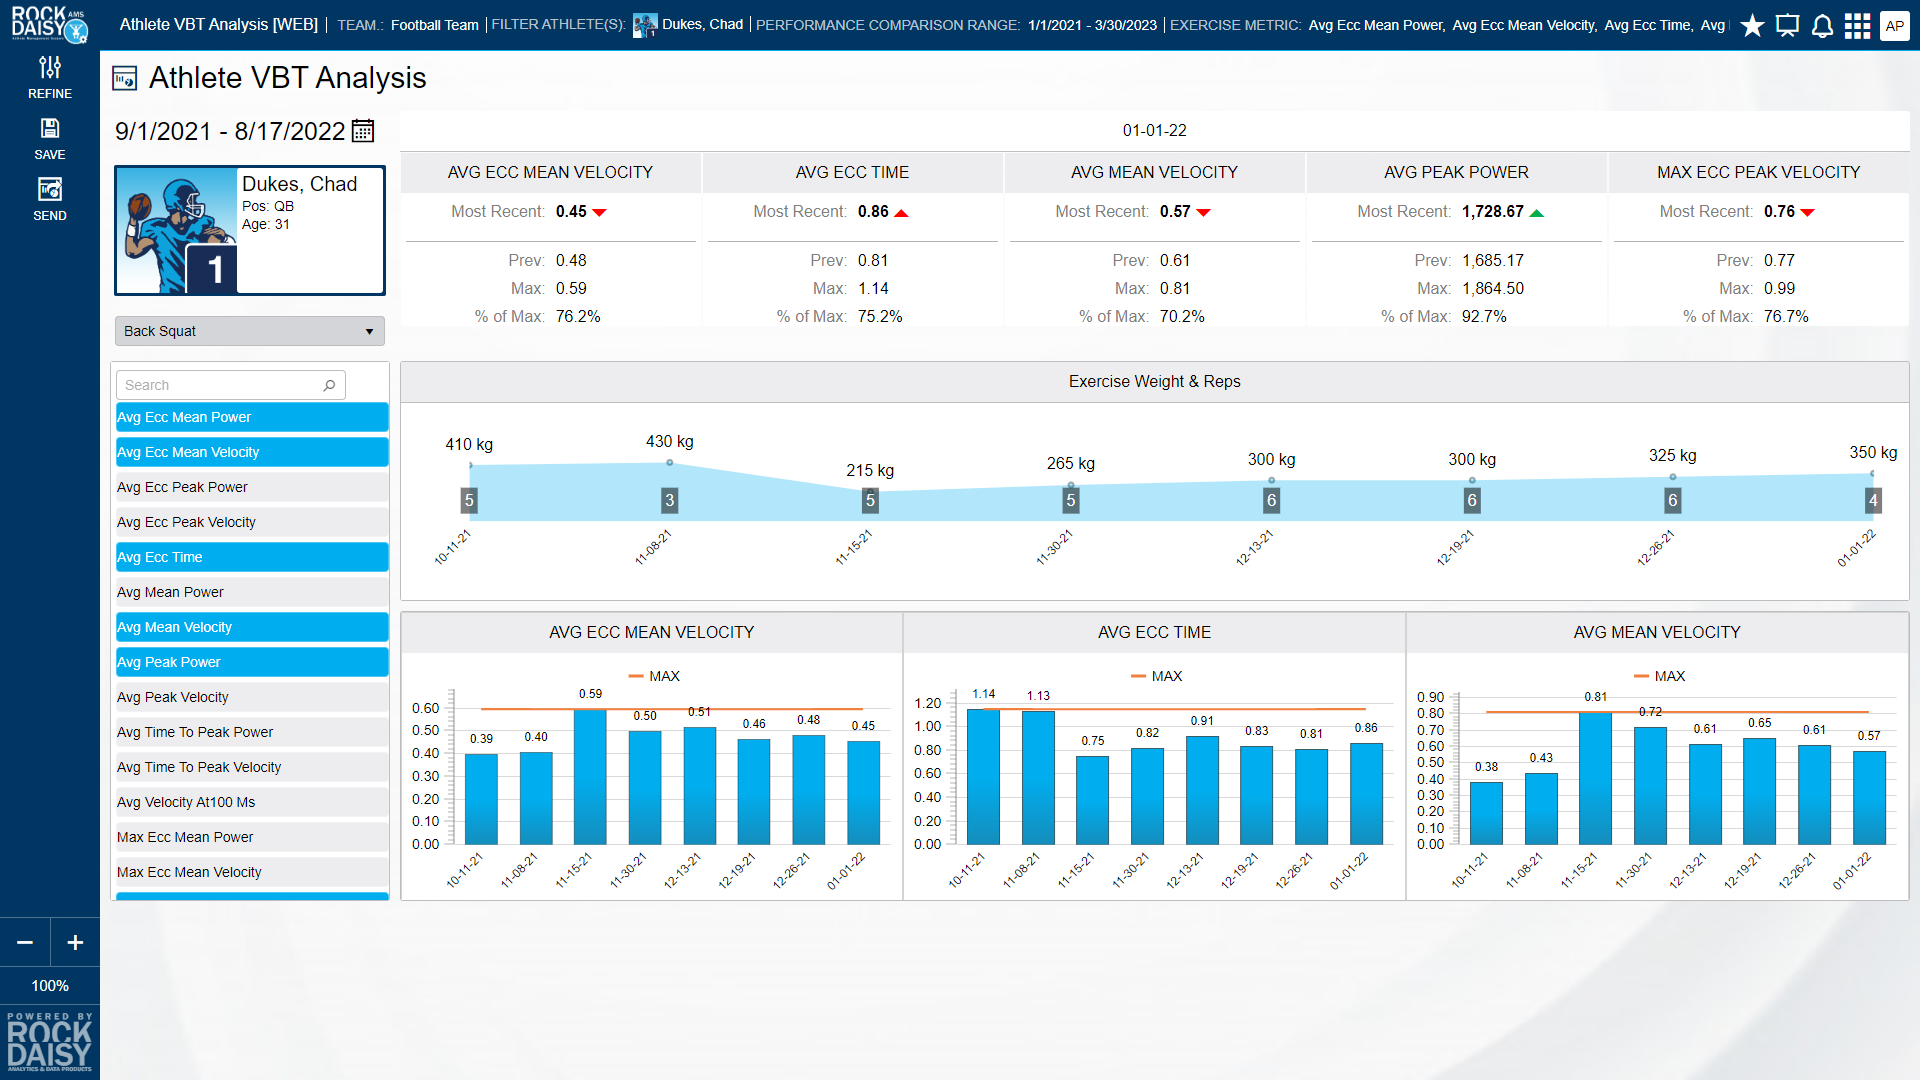The image size is (1920, 1080).
Task: Click the Rock Daisy logo link
Action: pos(48,24)
